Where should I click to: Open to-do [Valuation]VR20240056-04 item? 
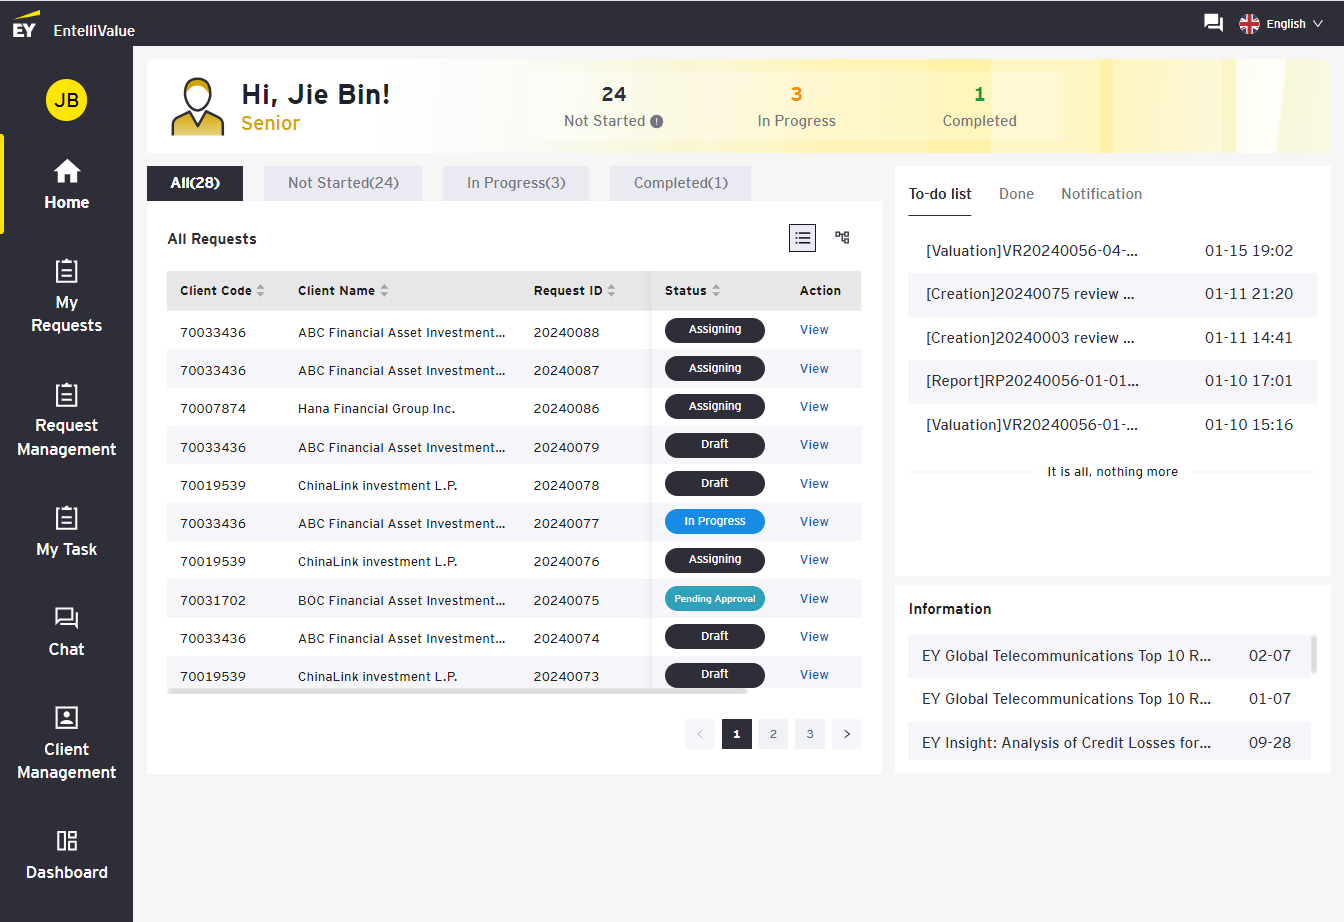pyautogui.click(x=1112, y=251)
